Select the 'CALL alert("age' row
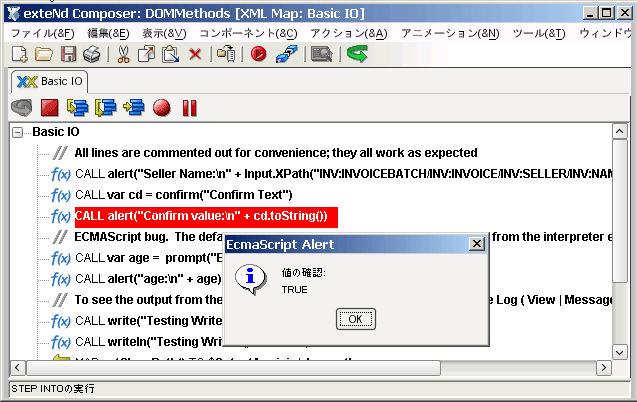This screenshot has height=402, width=637. click(148, 279)
